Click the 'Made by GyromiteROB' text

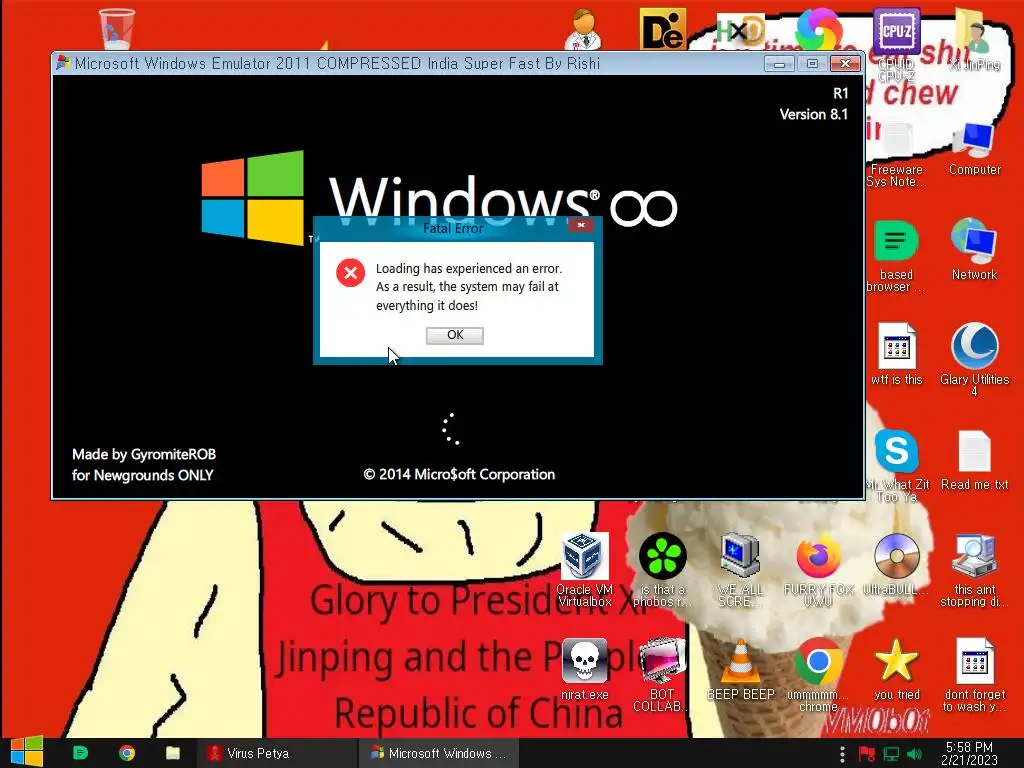click(144, 454)
